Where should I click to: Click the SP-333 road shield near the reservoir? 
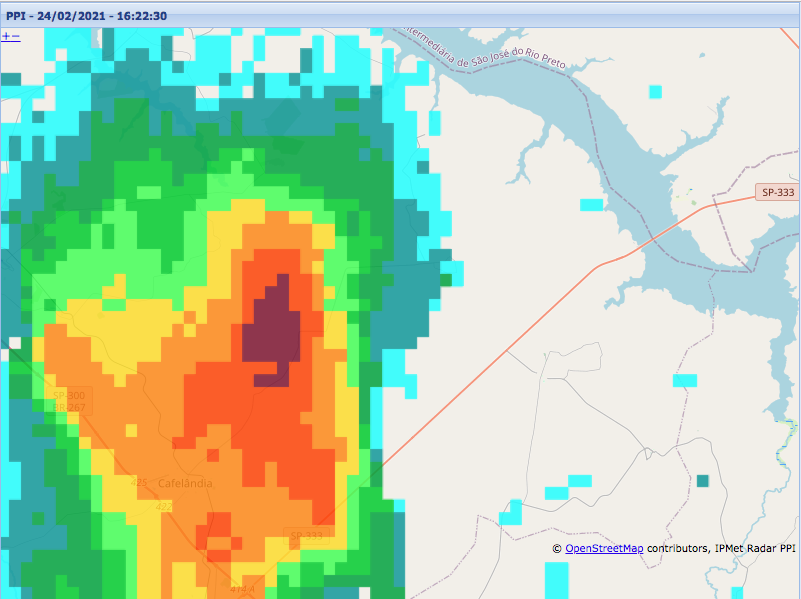(x=777, y=192)
